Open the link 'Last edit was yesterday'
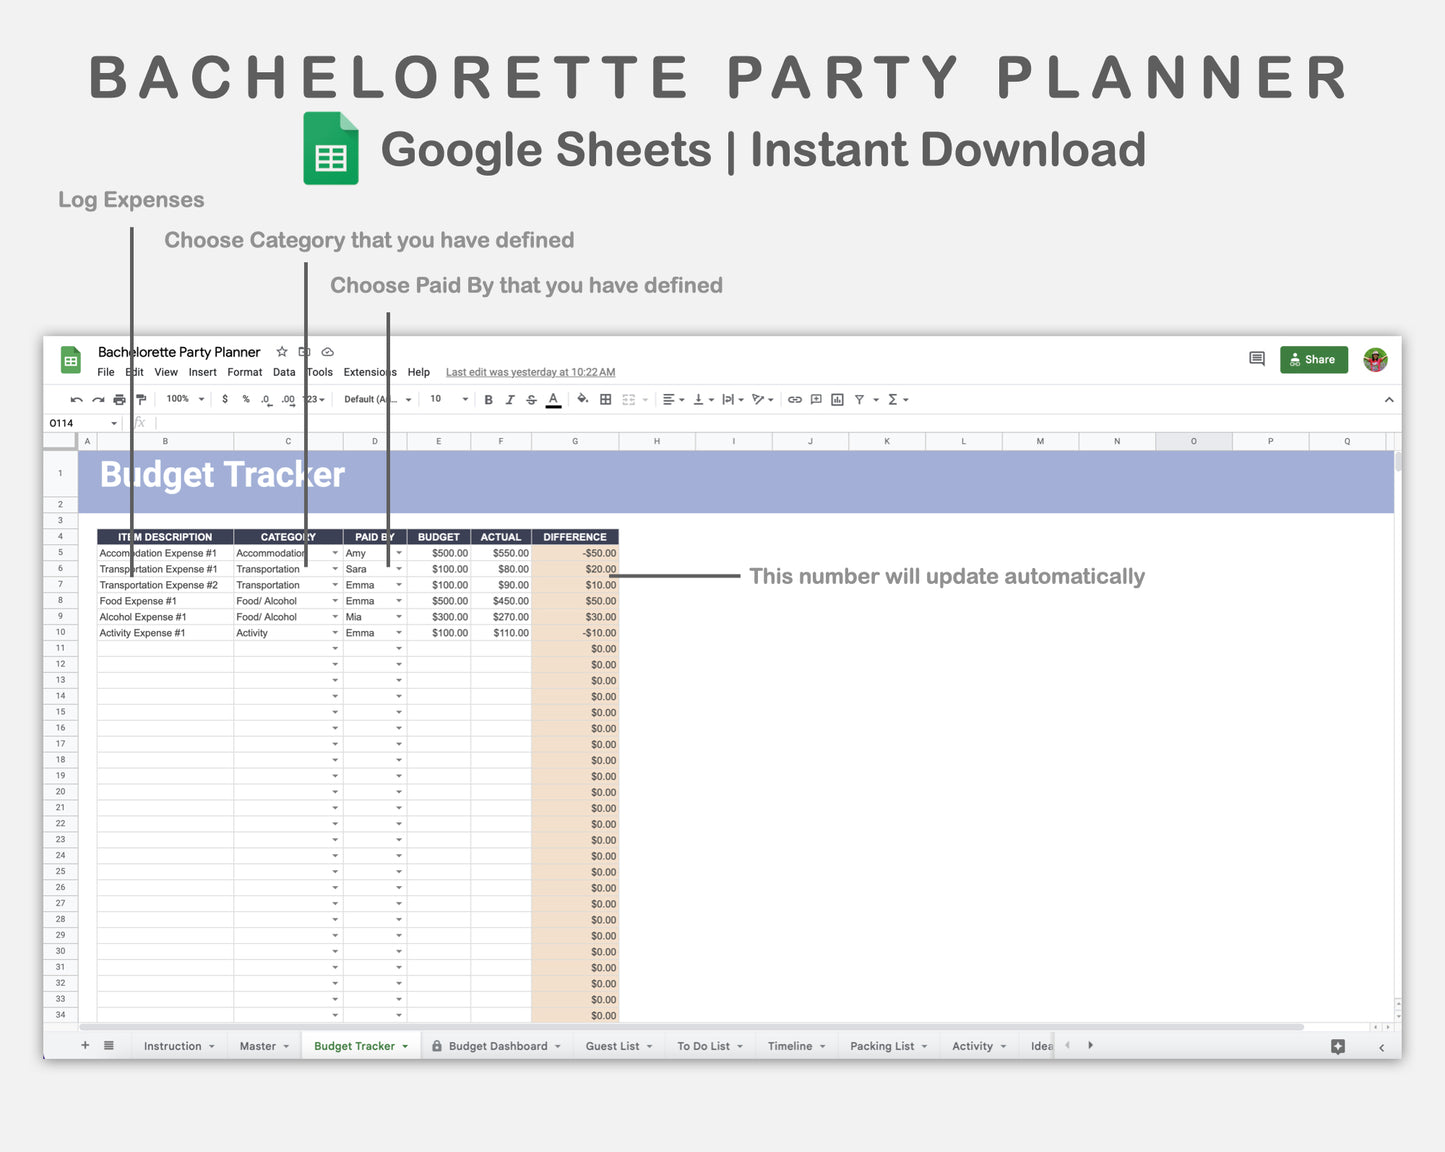The width and height of the screenshot is (1445, 1152). tap(530, 372)
